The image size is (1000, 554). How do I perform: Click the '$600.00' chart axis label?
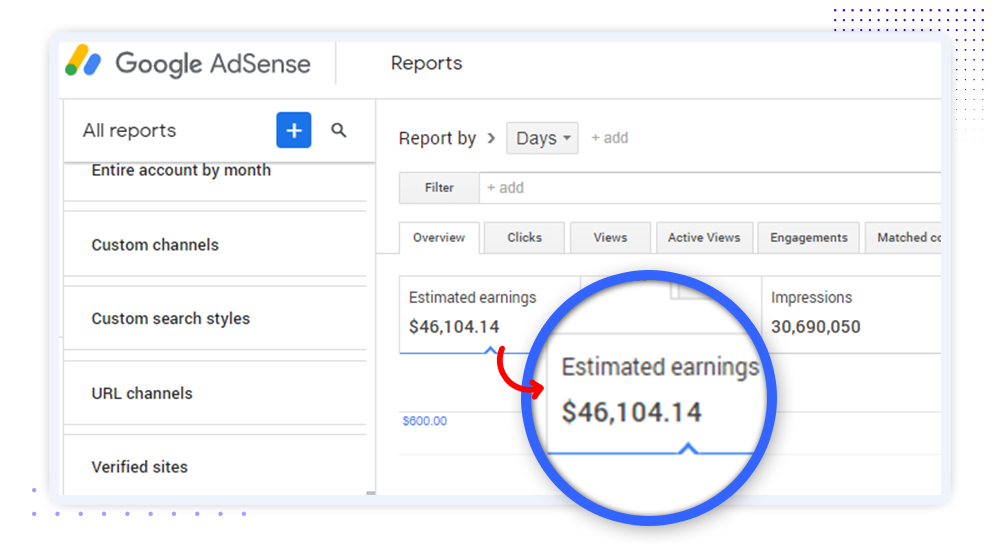click(425, 421)
